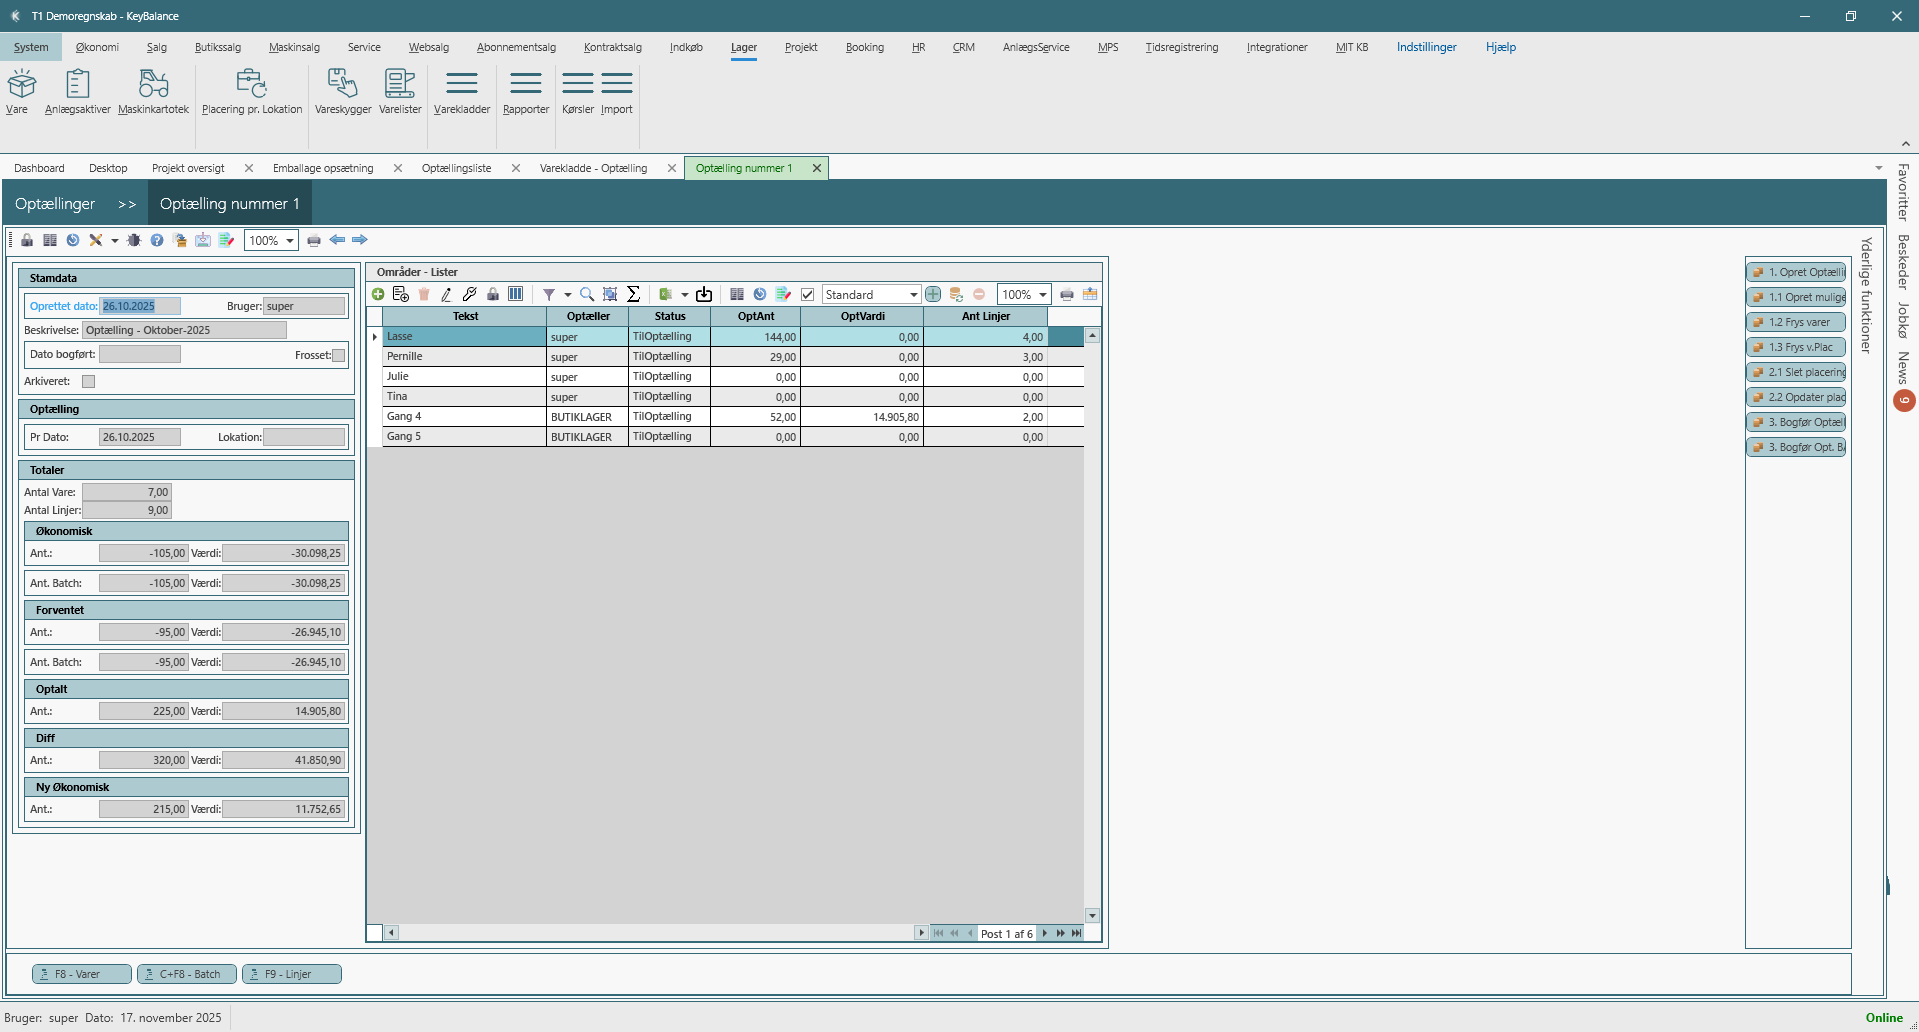Open the Standard layout dropdown
This screenshot has width=1919, height=1032.
pyautogui.click(x=913, y=295)
